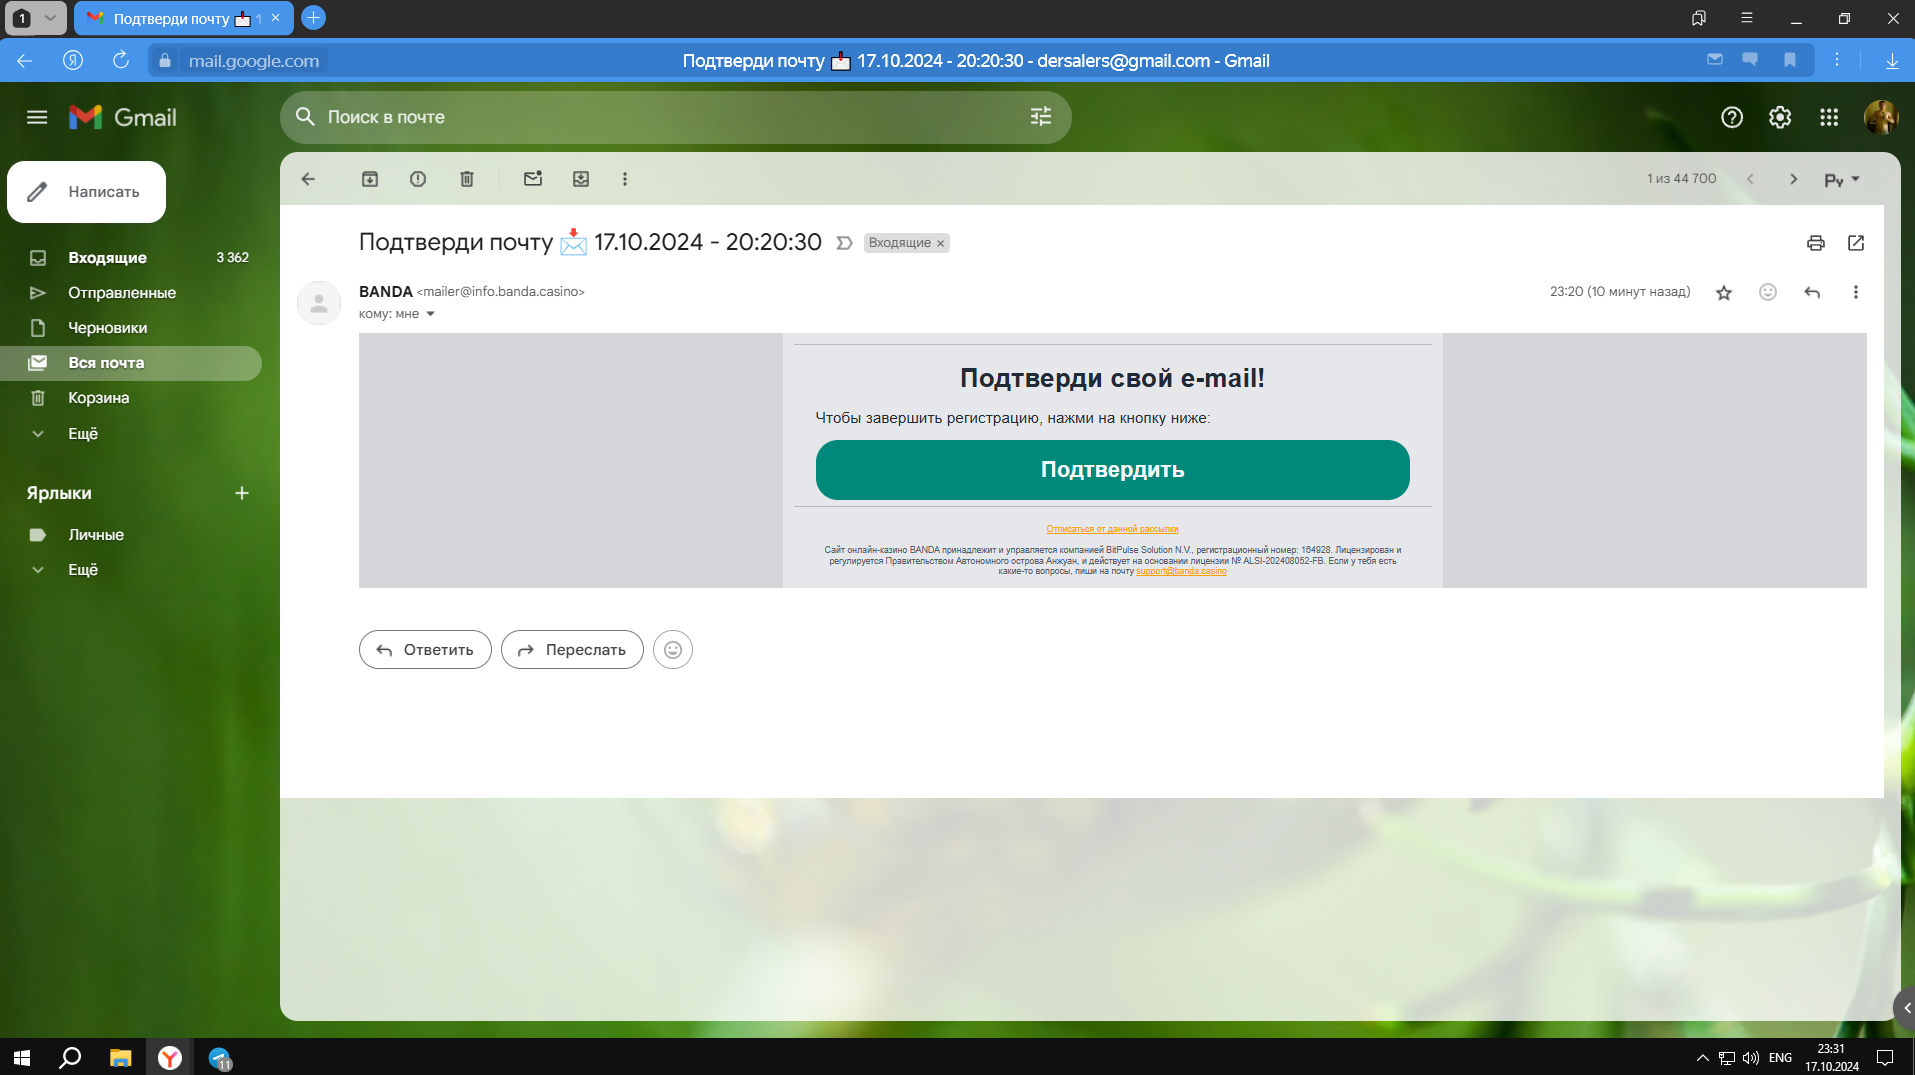Screen dimensions: 1915x1075
Task: Click the Переслать forward button
Action: (572, 650)
